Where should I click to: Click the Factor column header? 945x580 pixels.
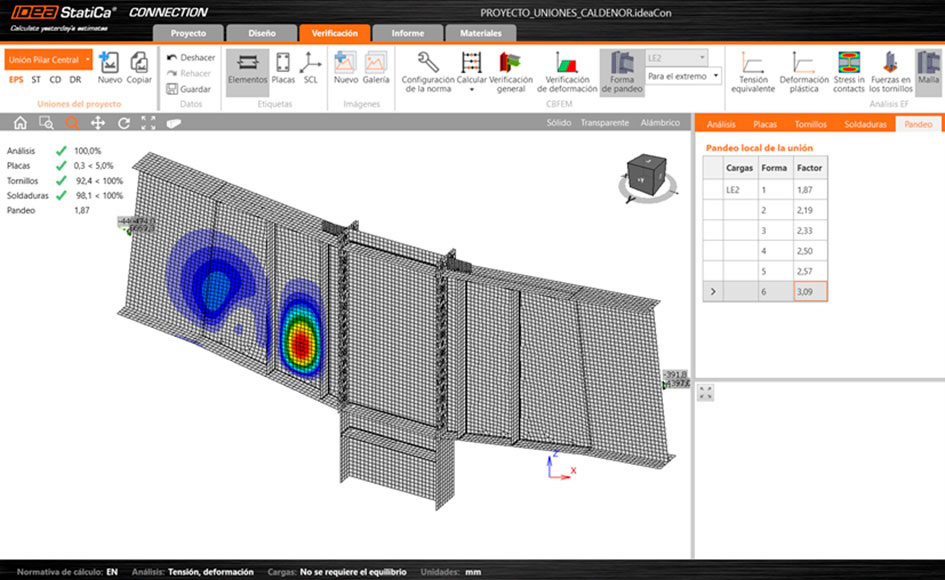click(809, 168)
